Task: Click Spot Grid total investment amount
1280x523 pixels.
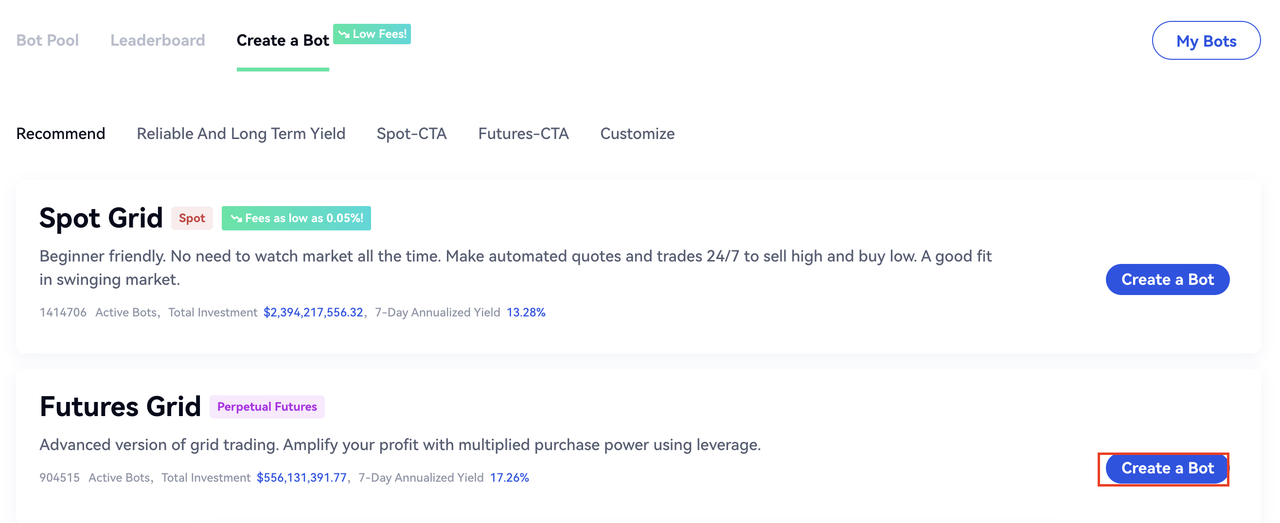Action: [x=313, y=312]
